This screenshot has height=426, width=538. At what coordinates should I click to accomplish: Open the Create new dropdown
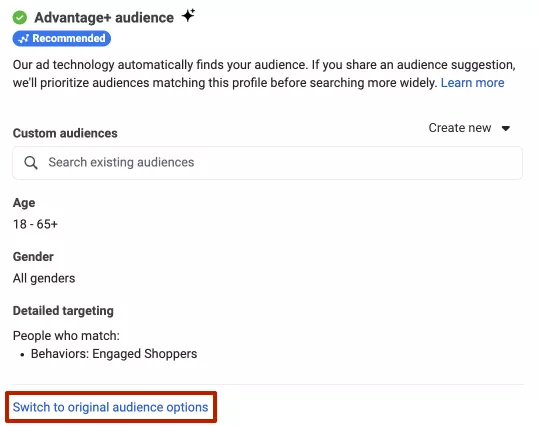[469, 128]
